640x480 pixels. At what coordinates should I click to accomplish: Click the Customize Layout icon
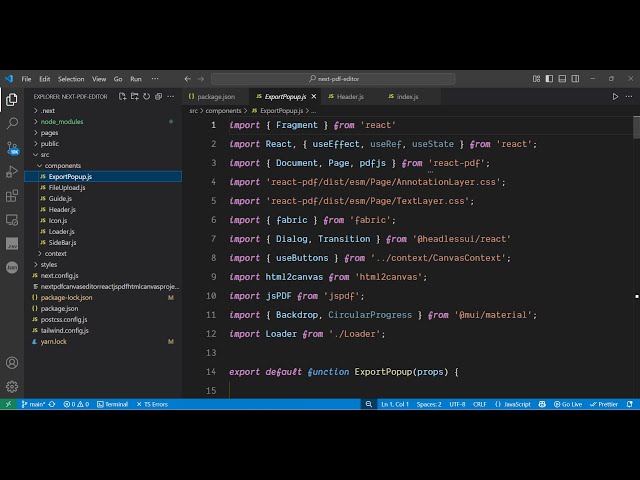(536, 79)
